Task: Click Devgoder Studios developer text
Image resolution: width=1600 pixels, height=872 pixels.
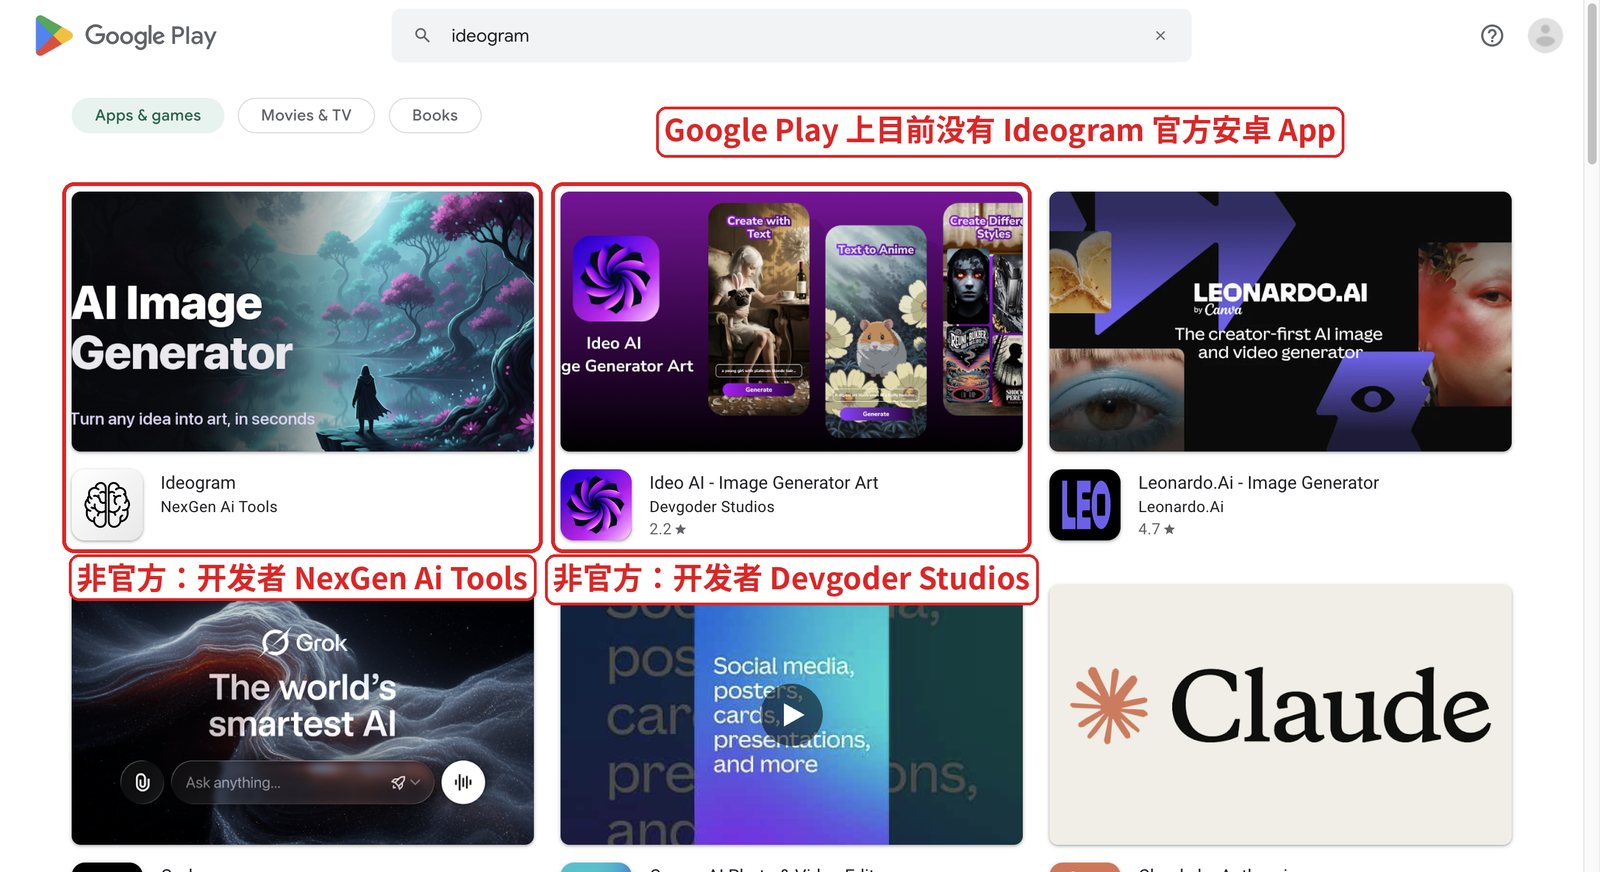Action: 712,507
